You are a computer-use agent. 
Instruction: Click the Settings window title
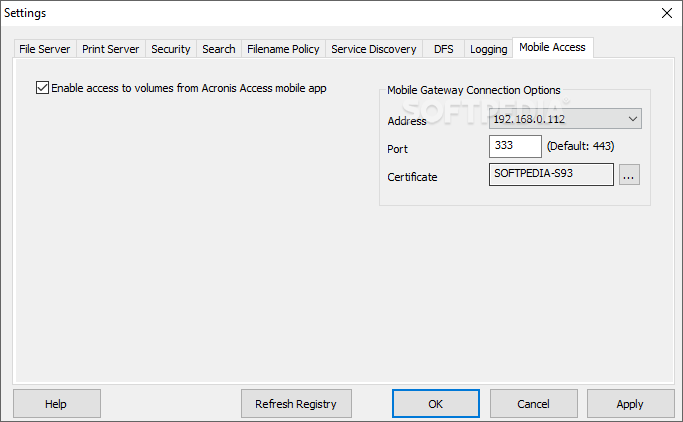pos(25,13)
